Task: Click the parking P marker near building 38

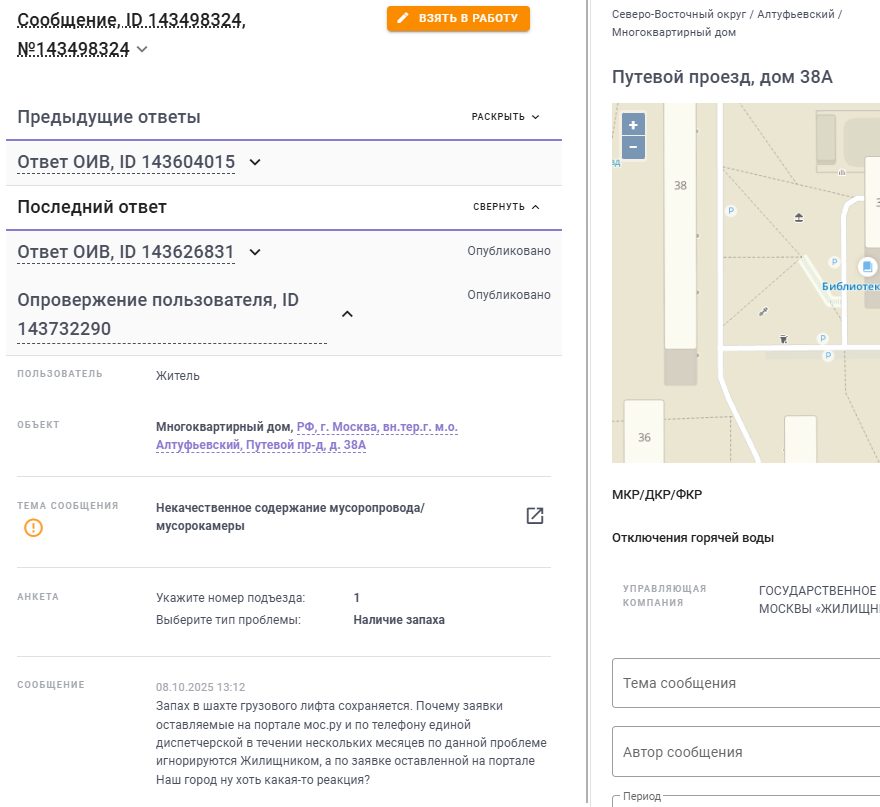Action: [729, 211]
